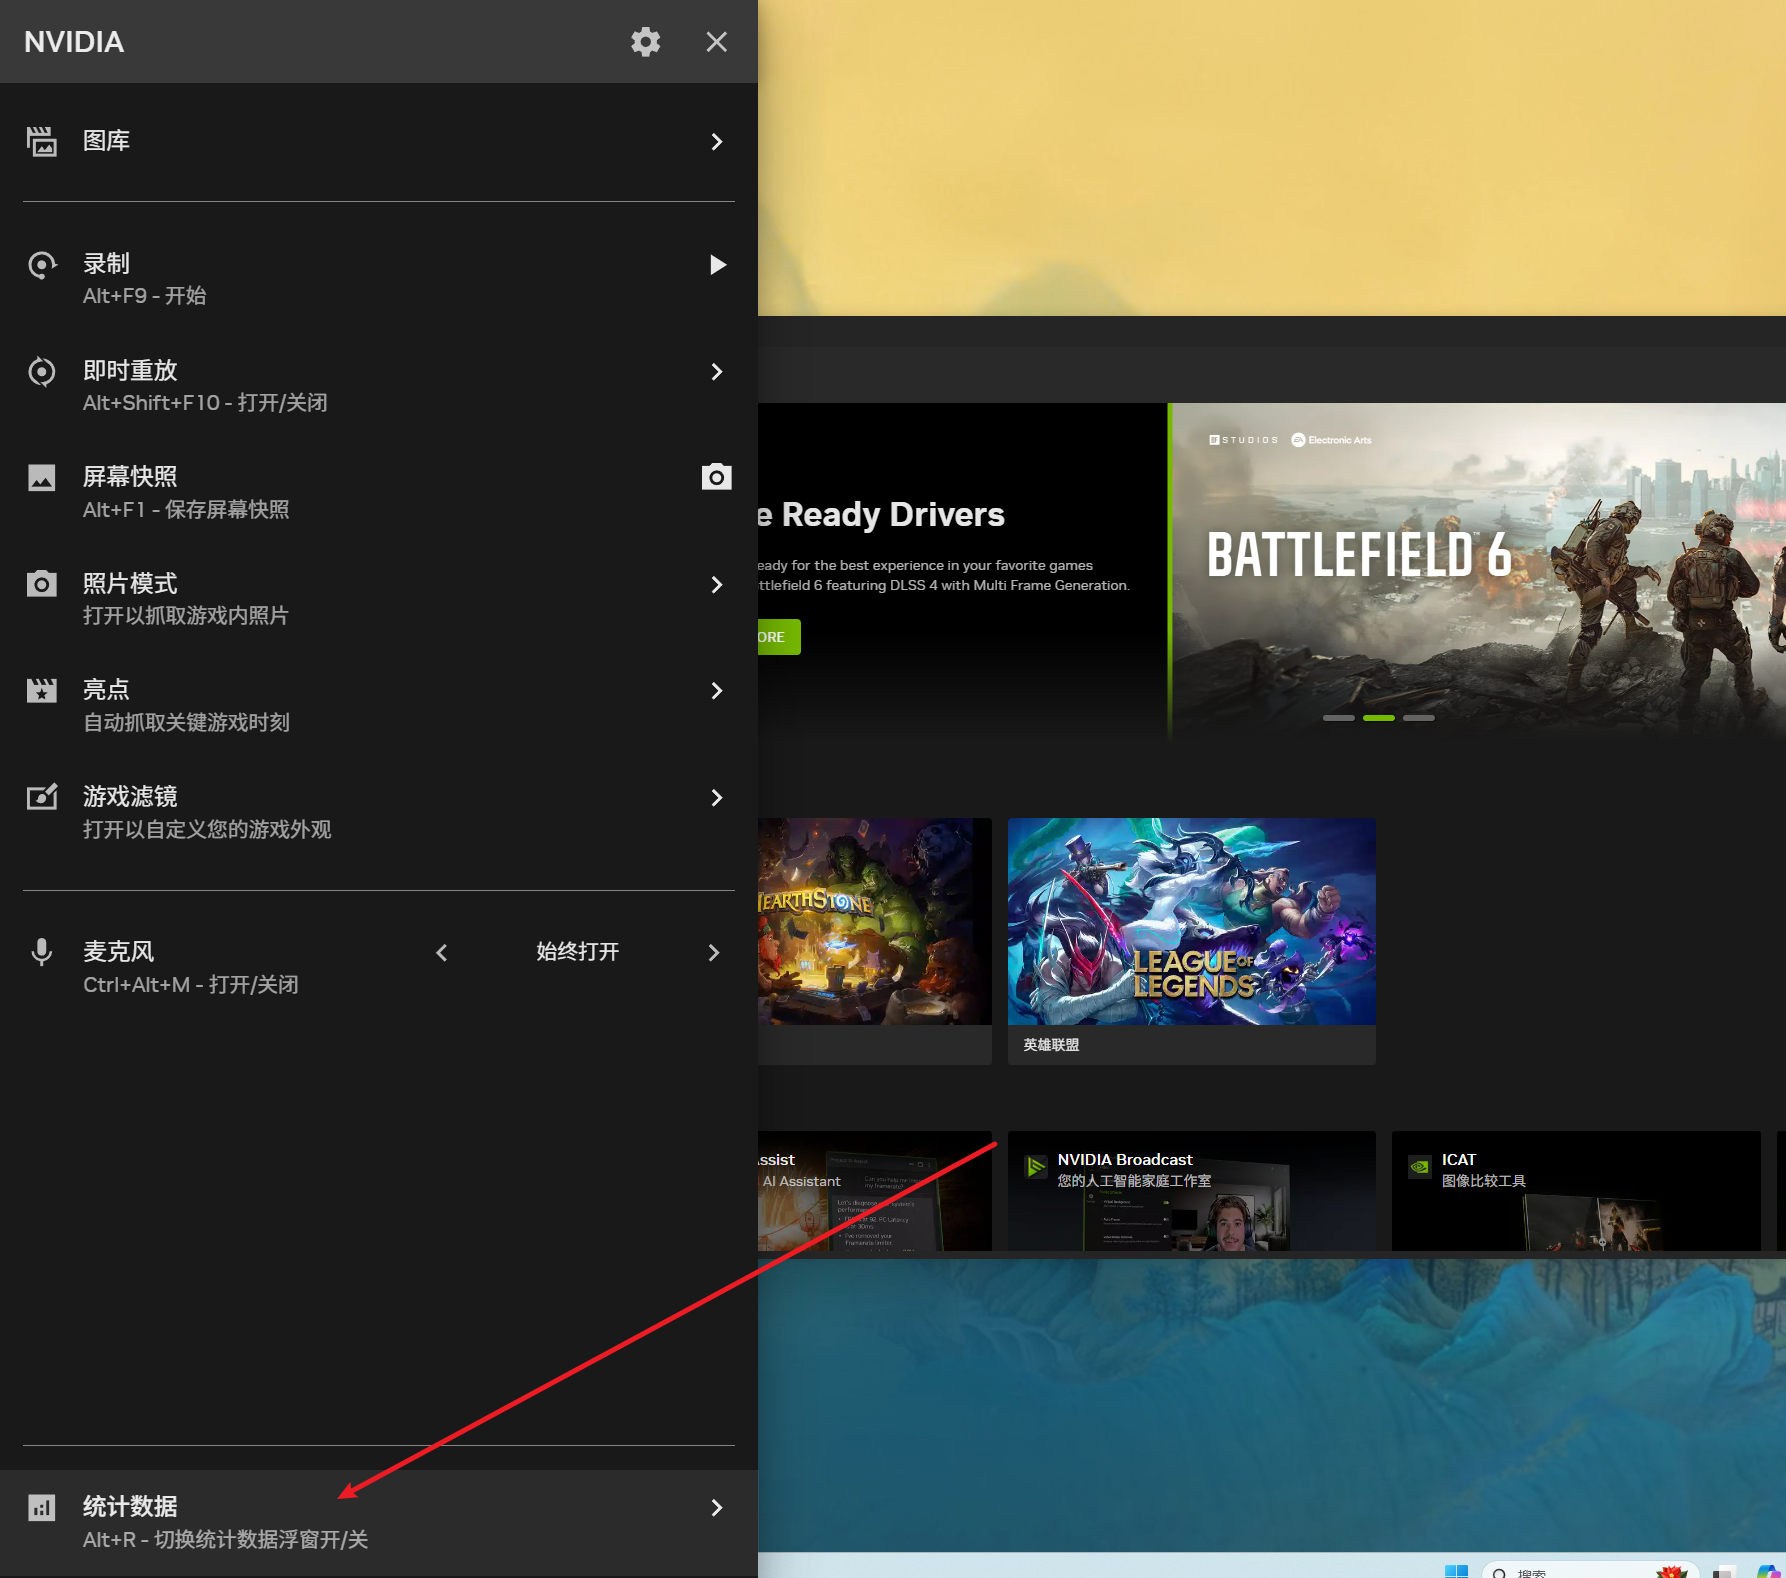Switch microphone mode with the left arrow
Image resolution: width=1786 pixels, height=1578 pixels.
coord(442,953)
